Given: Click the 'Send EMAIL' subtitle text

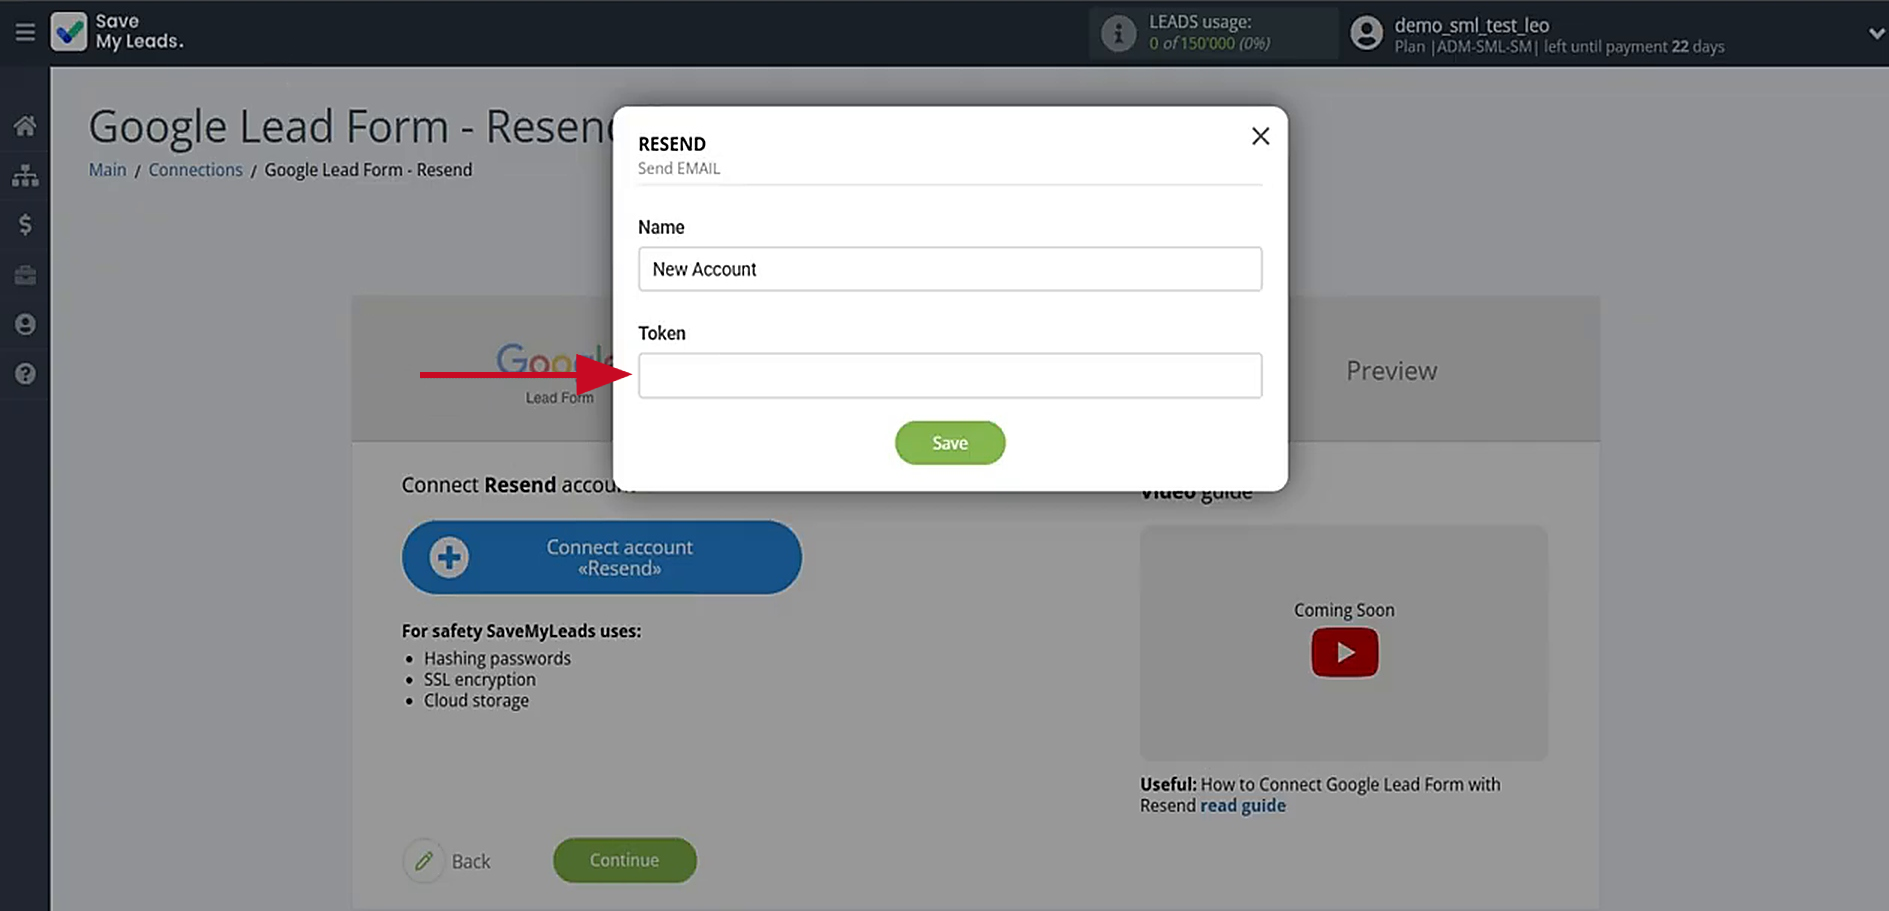Looking at the screenshot, I should coord(679,168).
